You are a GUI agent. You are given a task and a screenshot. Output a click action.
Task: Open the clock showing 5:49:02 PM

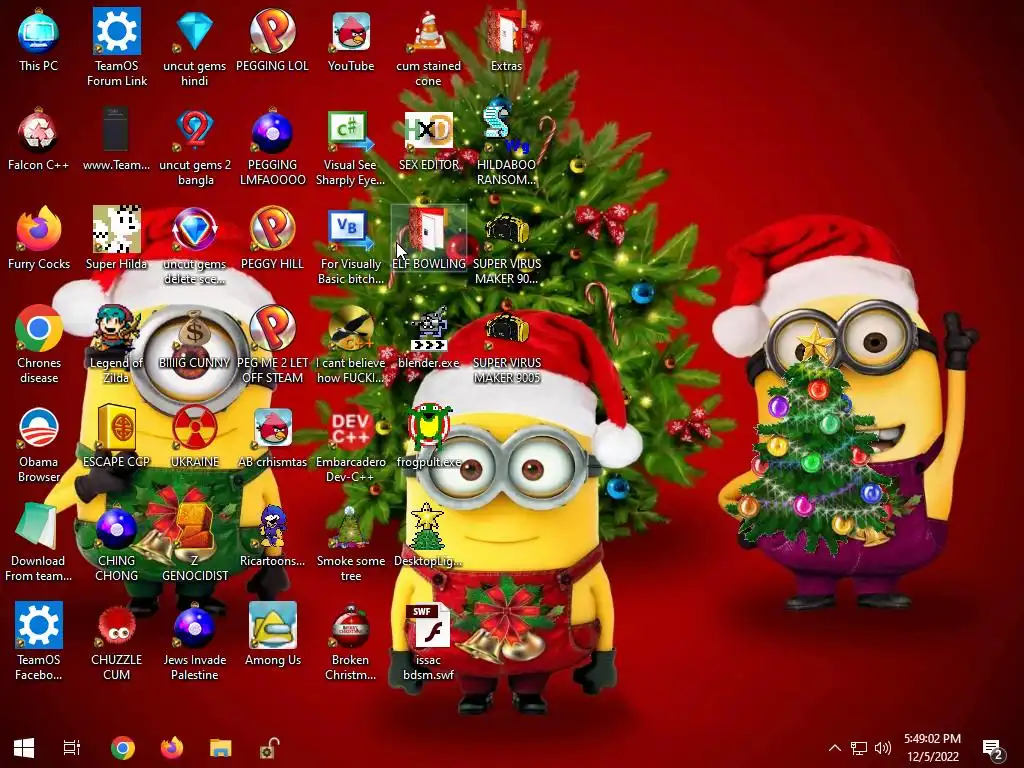(932, 748)
